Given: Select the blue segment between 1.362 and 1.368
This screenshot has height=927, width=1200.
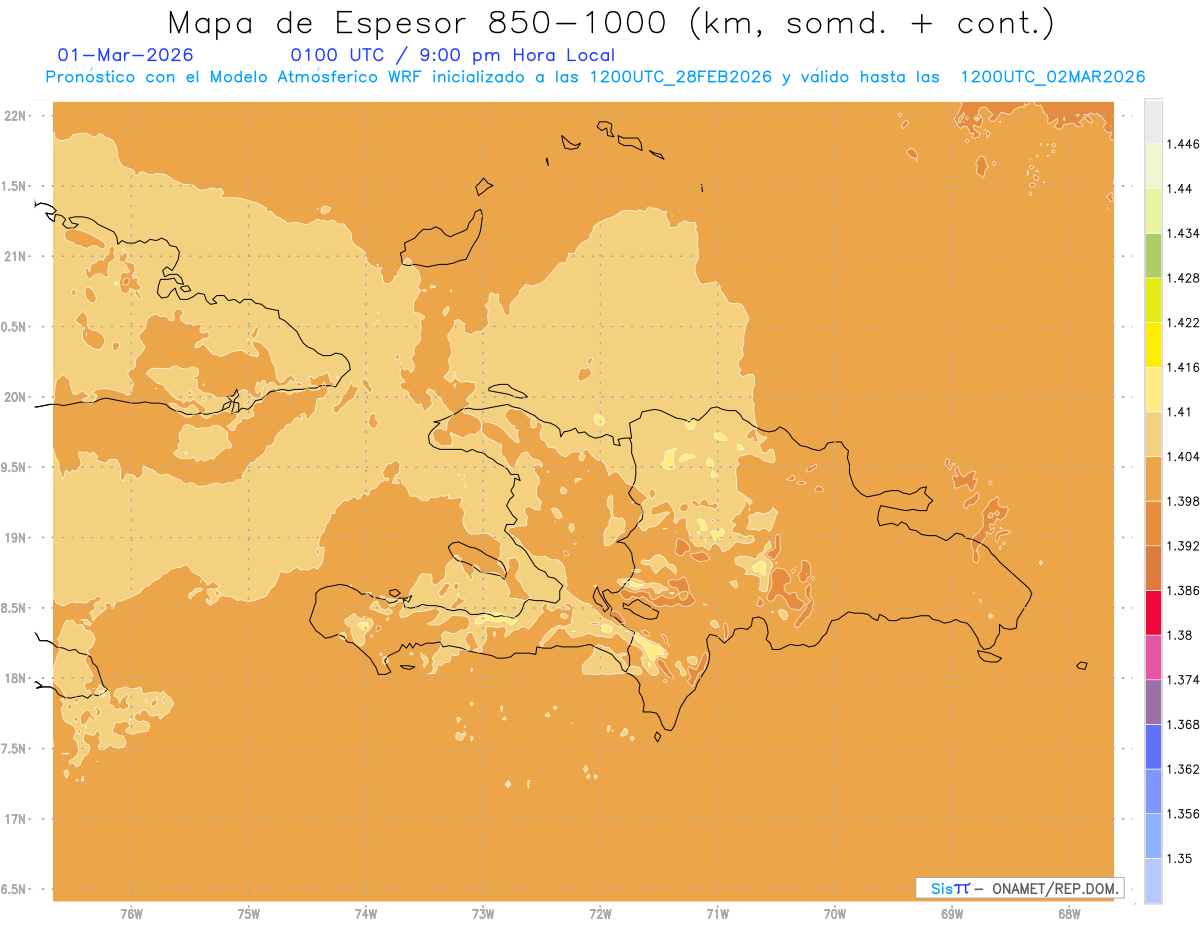Looking at the screenshot, I should click(1153, 747).
